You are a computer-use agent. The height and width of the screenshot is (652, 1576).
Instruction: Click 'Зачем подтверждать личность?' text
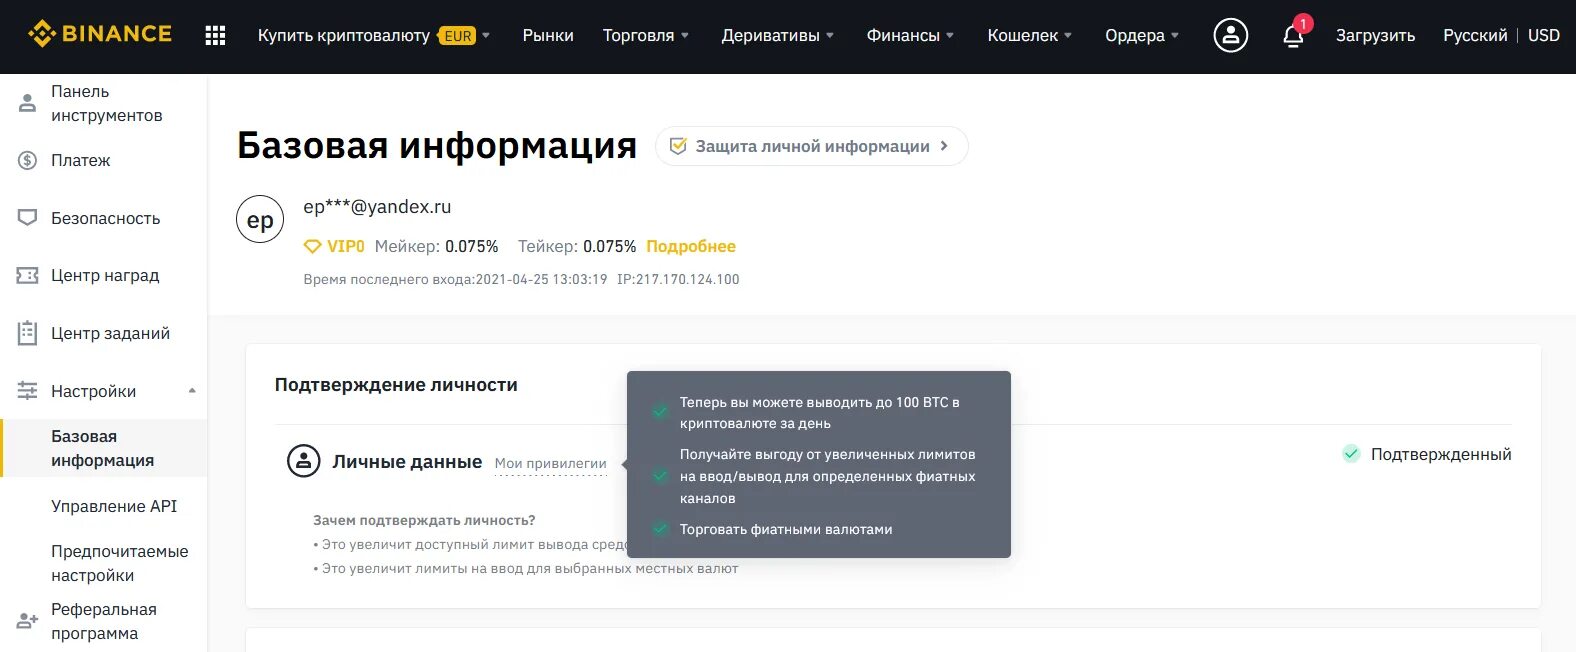click(424, 520)
